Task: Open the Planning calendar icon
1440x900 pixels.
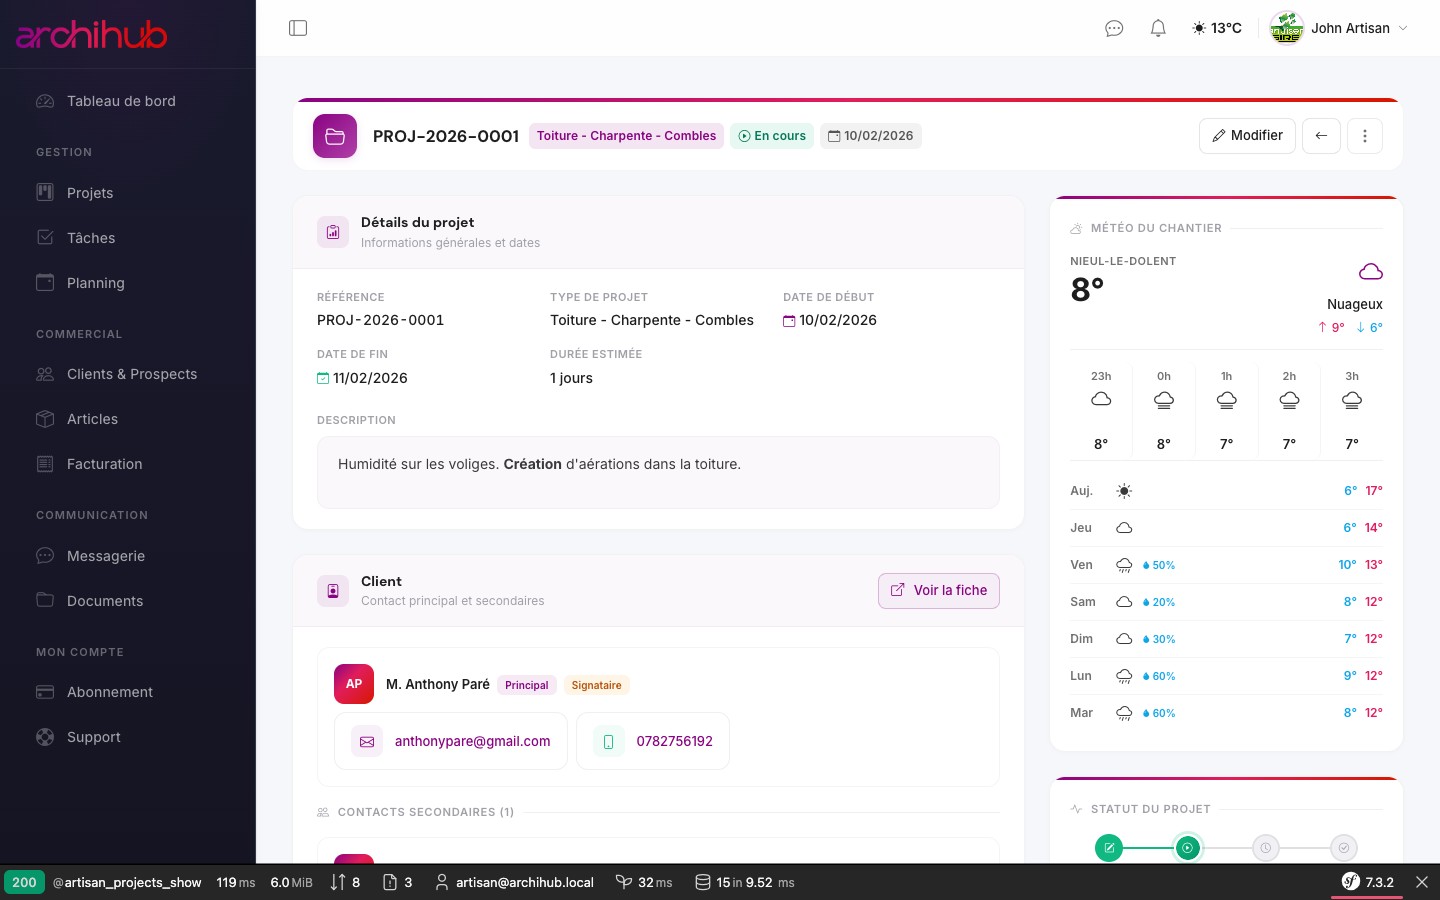Action: click(x=45, y=283)
